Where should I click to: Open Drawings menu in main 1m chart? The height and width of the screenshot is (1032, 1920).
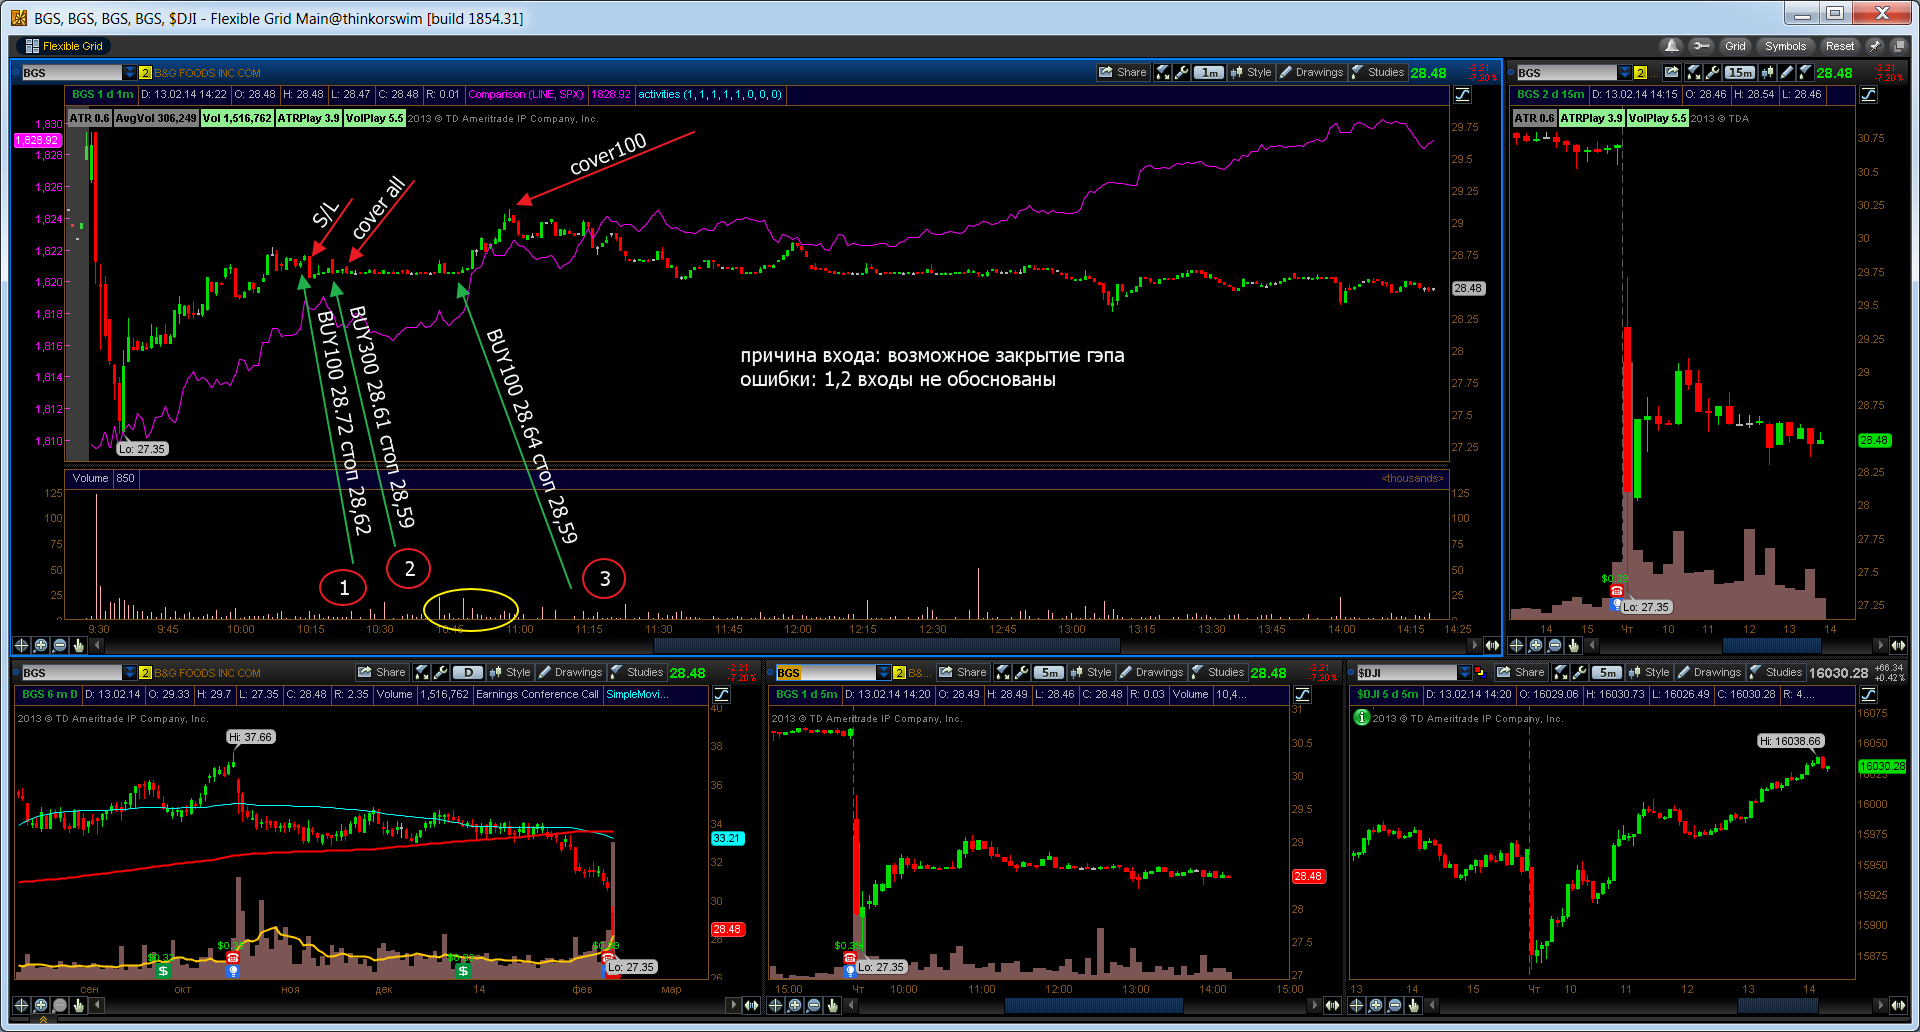pyautogui.click(x=1312, y=72)
